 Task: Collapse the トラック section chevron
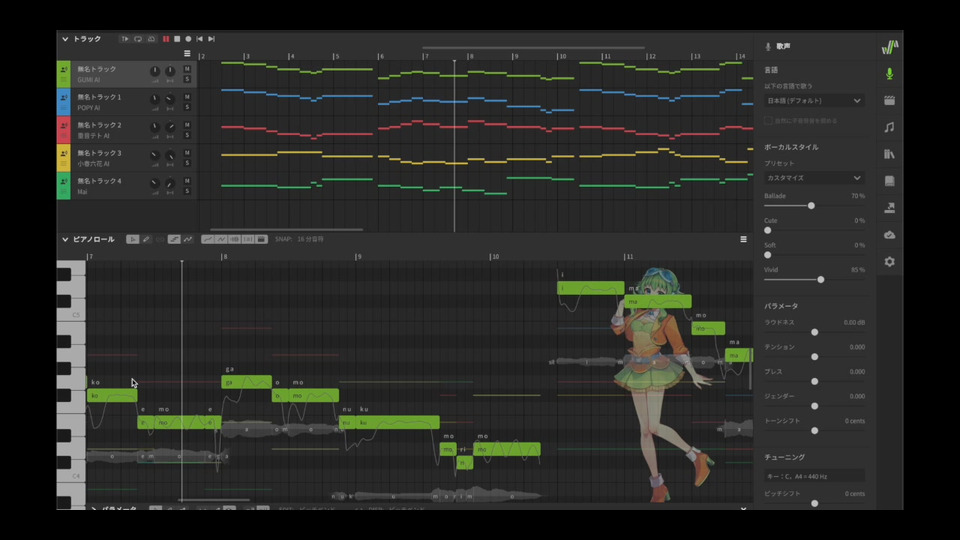[65, 39]
